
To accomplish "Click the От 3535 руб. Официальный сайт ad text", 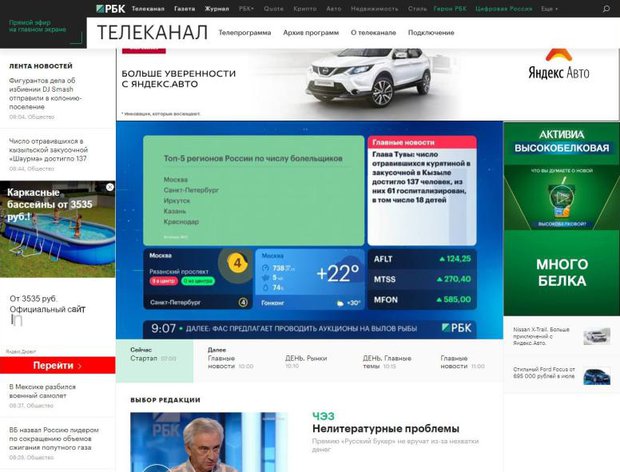I will tap(47, 304).
